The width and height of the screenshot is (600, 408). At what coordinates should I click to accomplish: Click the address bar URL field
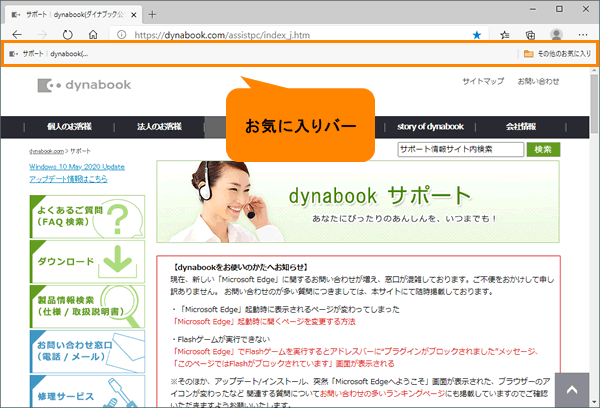coord(298,35)
